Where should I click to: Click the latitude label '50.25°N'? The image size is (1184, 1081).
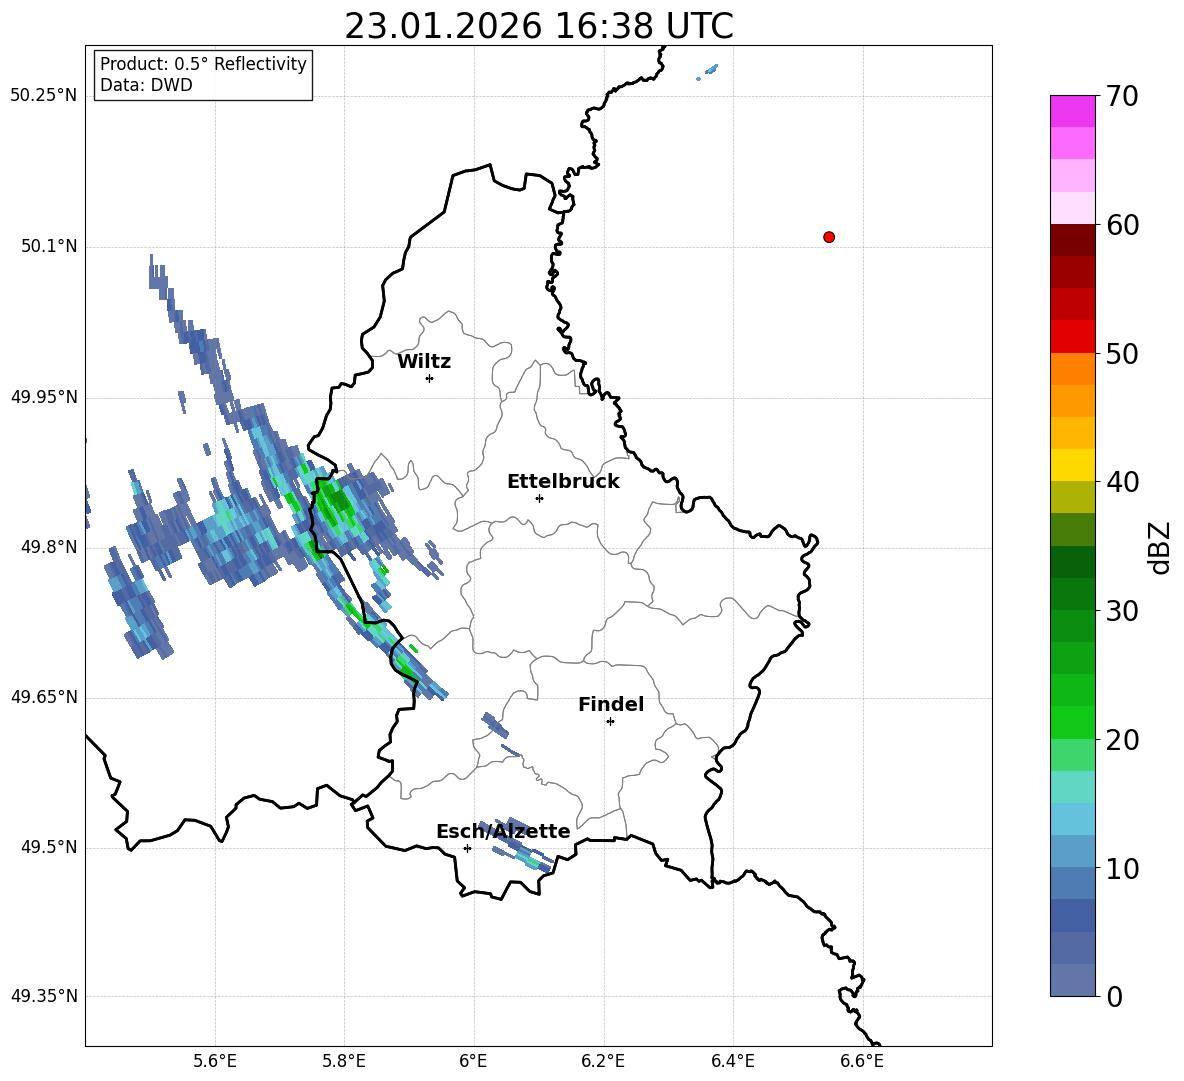(x=44, y=96)
